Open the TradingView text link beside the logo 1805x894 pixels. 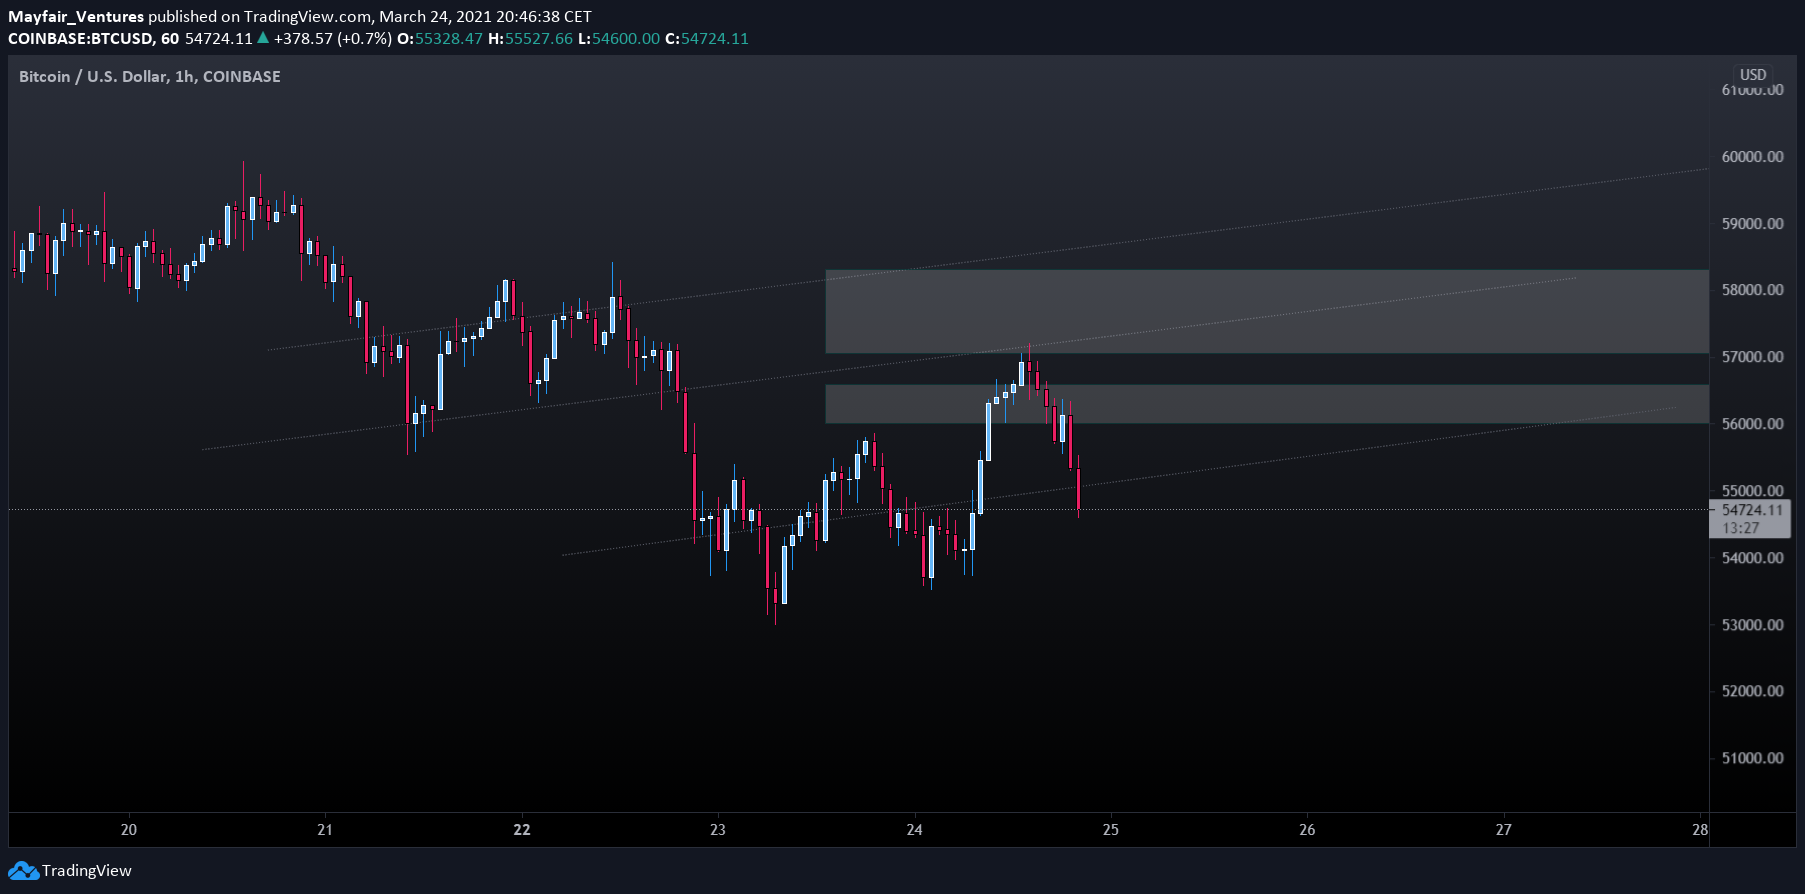coord(86,871)
